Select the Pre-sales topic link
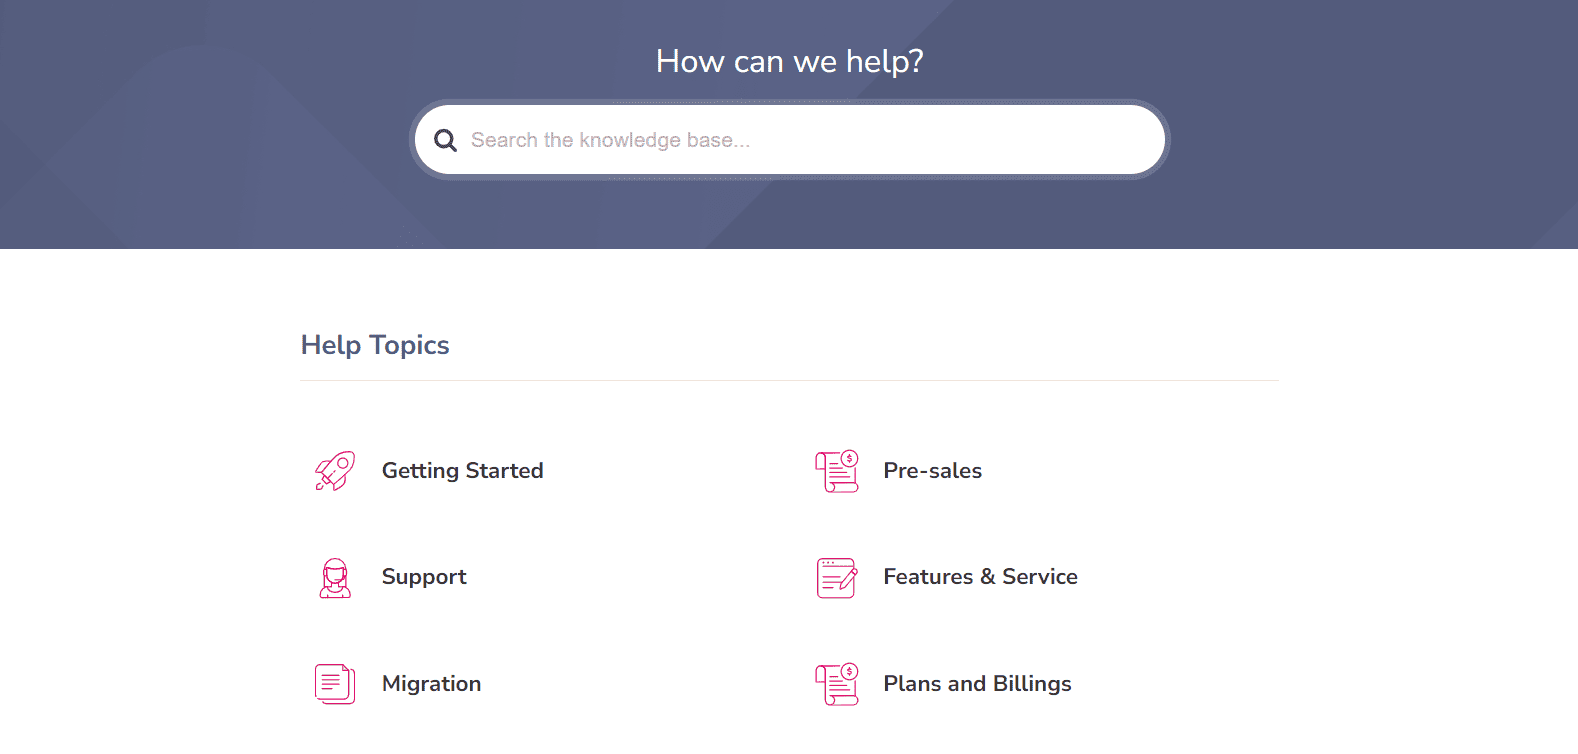The height and width of the screenshot is (754, 1578). [932, 471]
